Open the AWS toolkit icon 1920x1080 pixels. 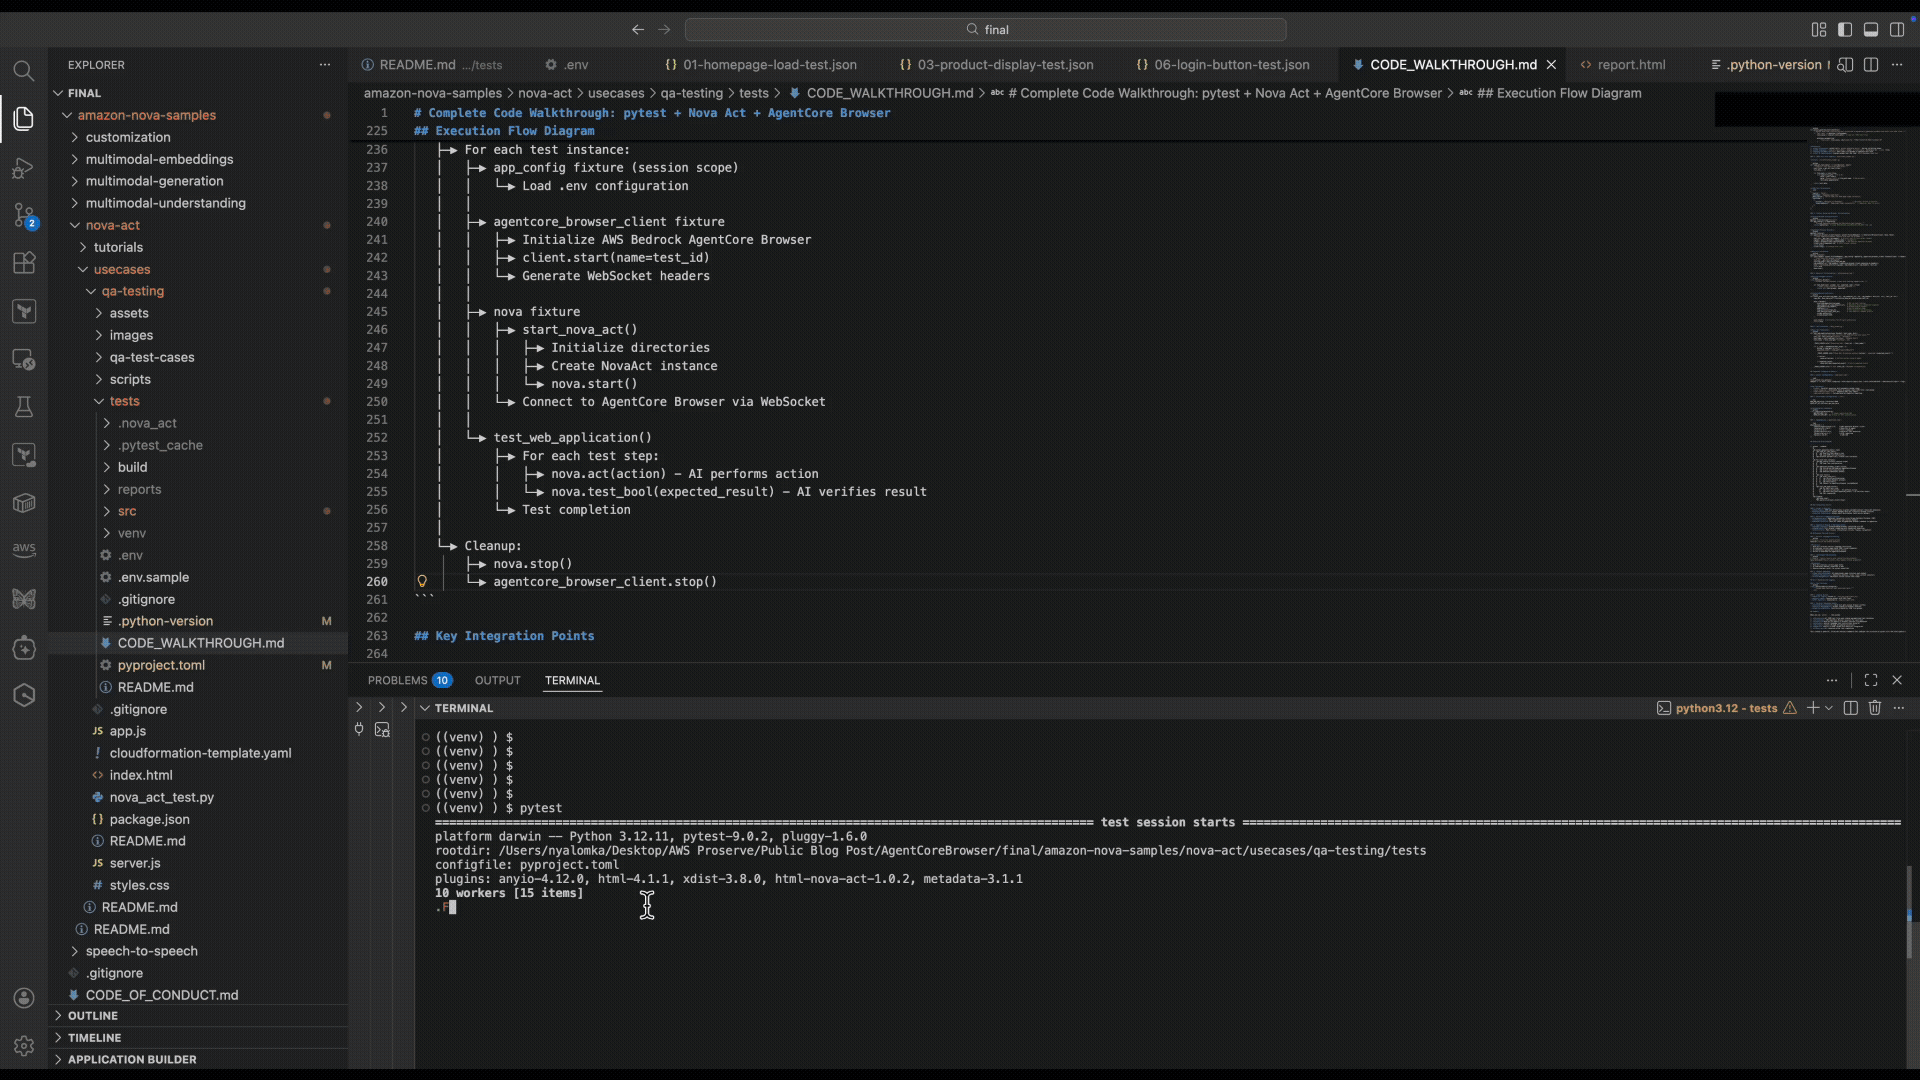click(24, 550)
